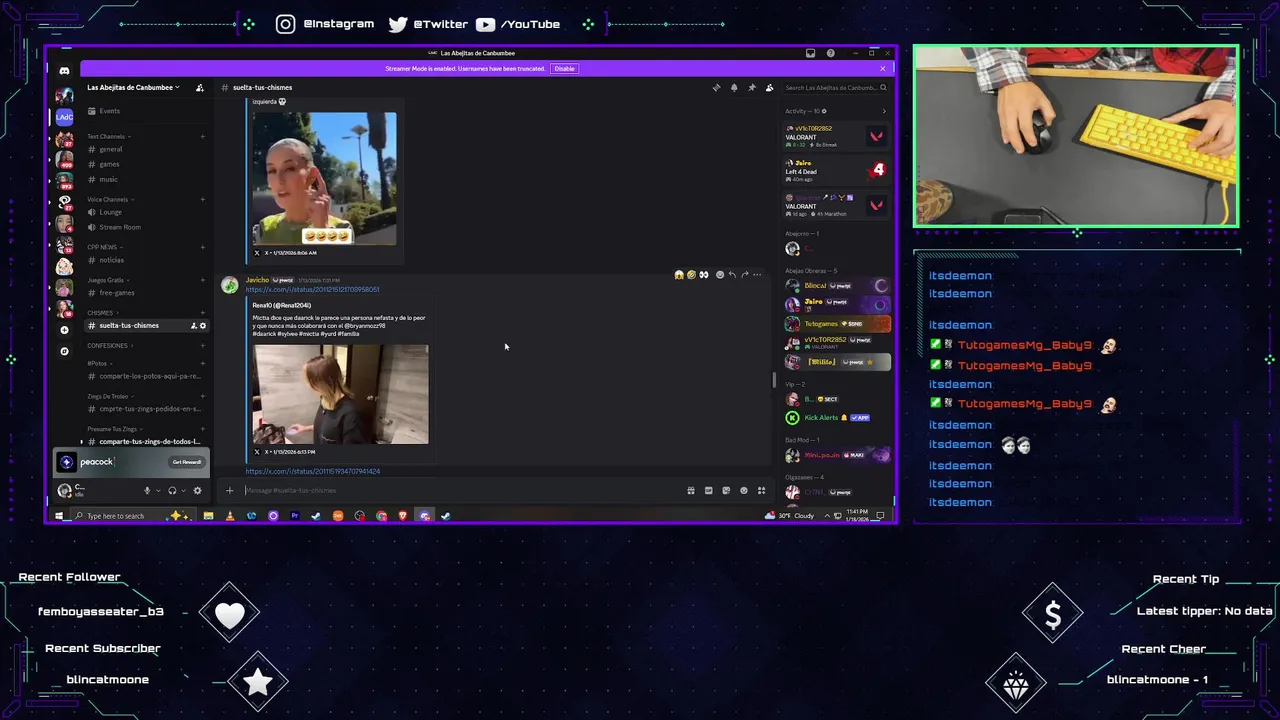Open User Settings gear icon

click(197, 490)
